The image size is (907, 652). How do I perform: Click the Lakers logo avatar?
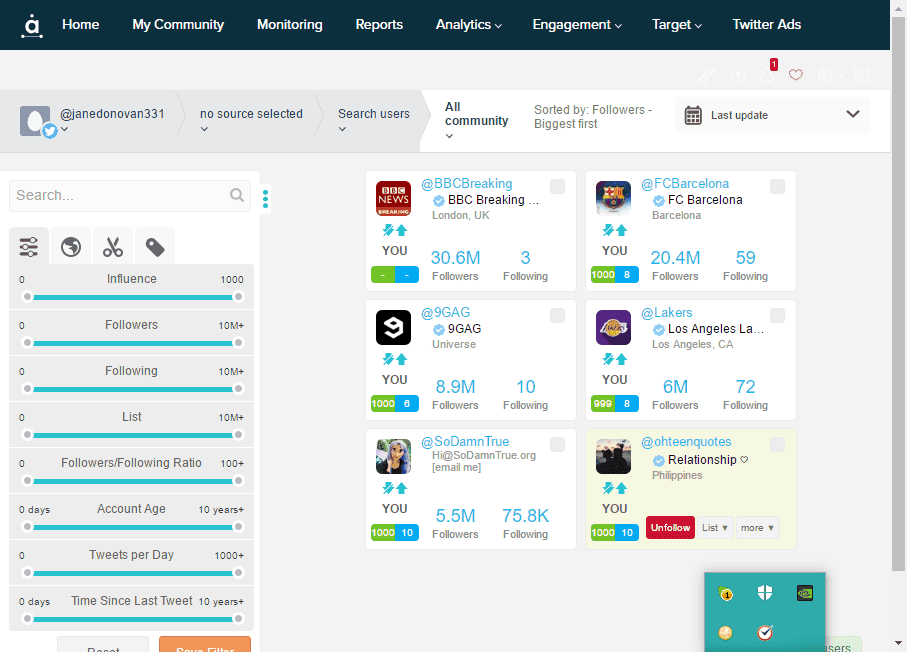tap(613, 327)
